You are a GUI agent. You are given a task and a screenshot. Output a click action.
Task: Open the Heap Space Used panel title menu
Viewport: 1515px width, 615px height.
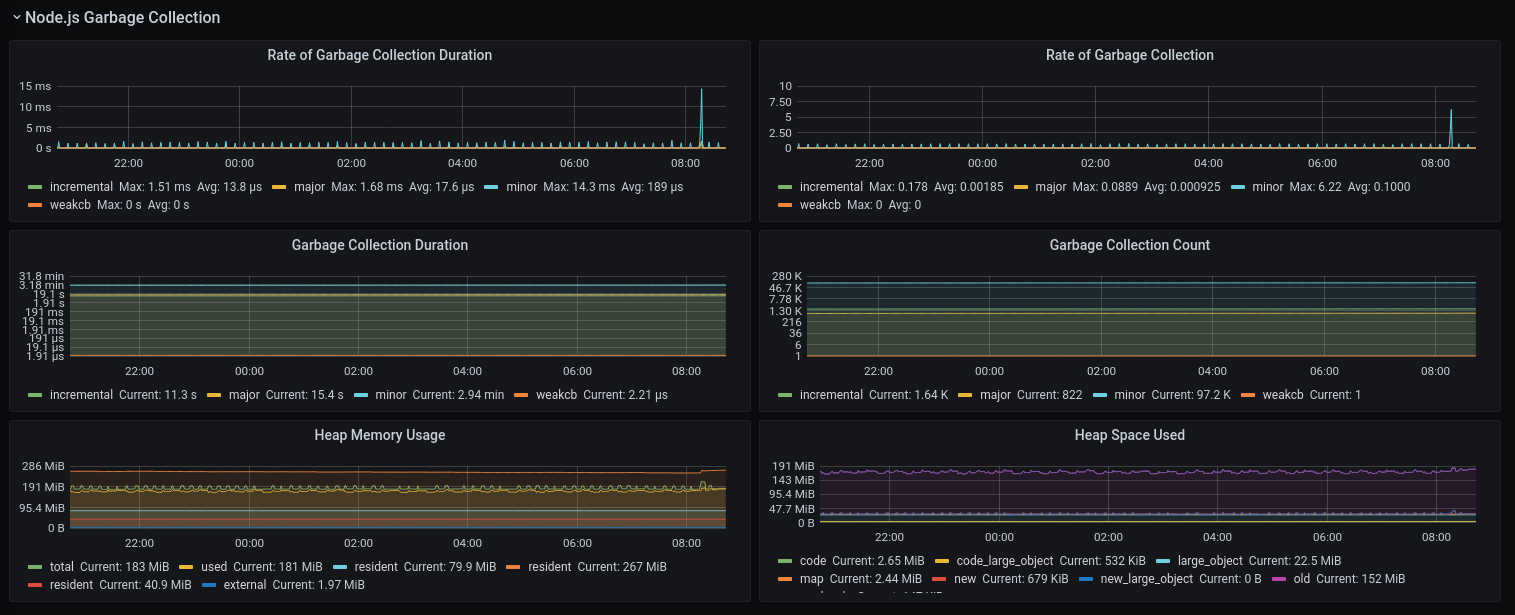[1129, 435]
